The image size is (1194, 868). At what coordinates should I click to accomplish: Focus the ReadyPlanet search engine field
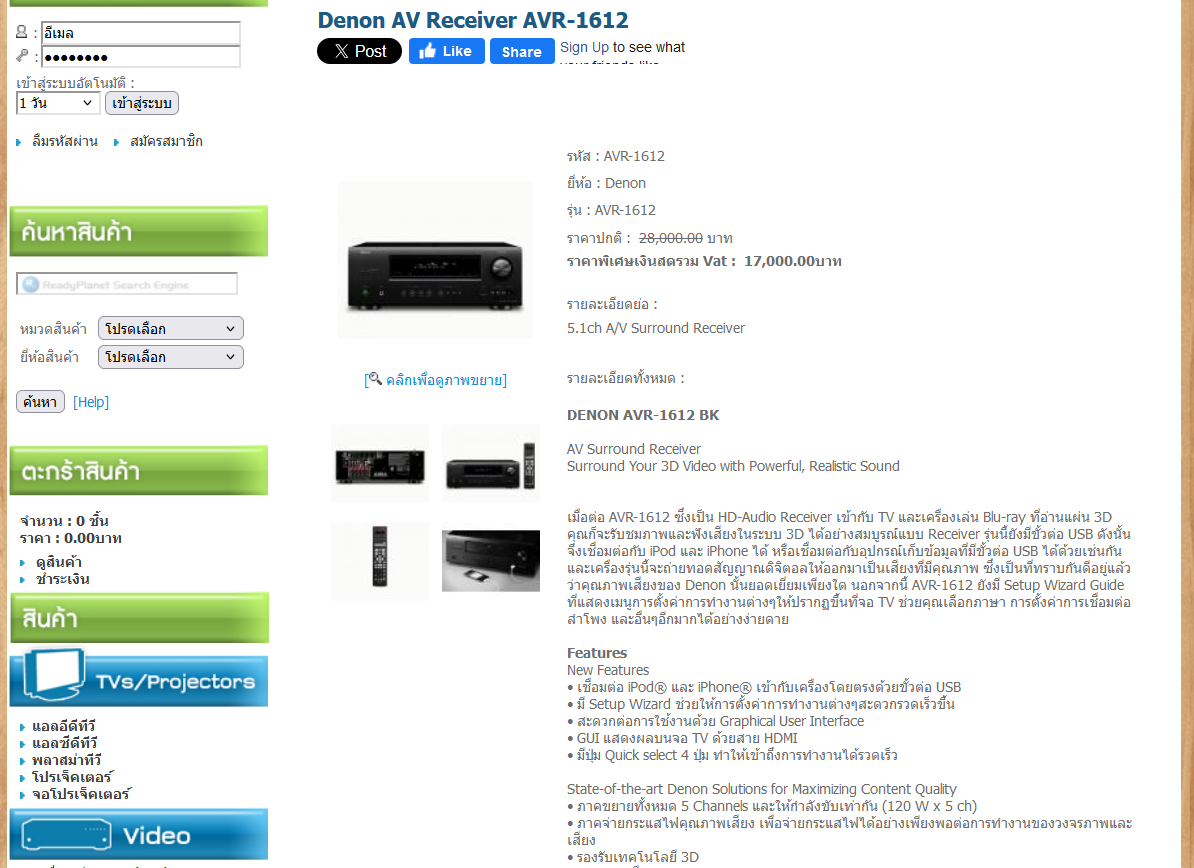[127, 284]
